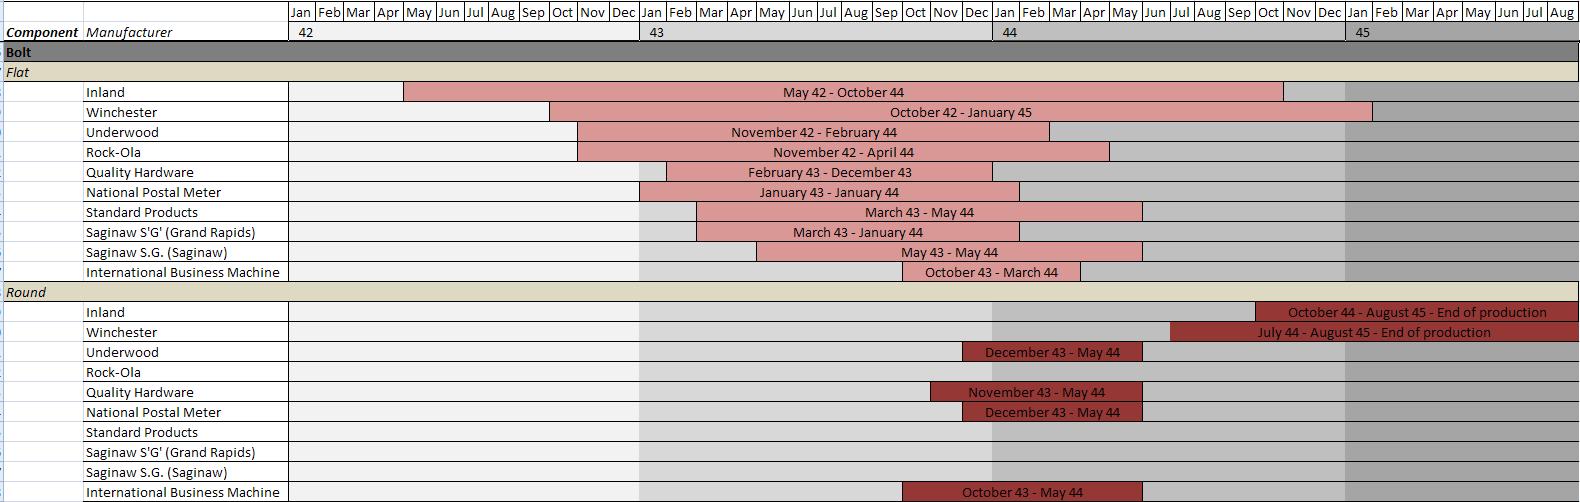Click the 'November 42 - February 44' bar
Image resolution: width=1580 pixels, height=502 pixels.
click(x=814, y=132)
